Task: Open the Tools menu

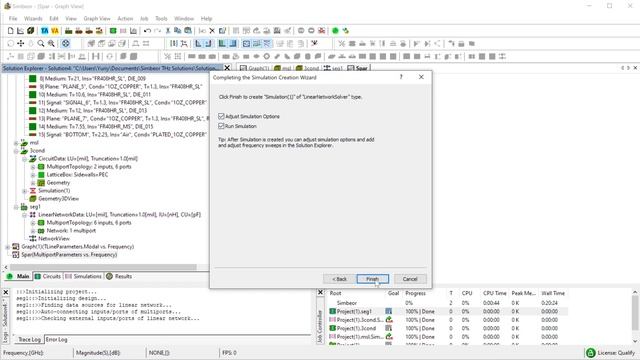Action: [x=161, y=18]
